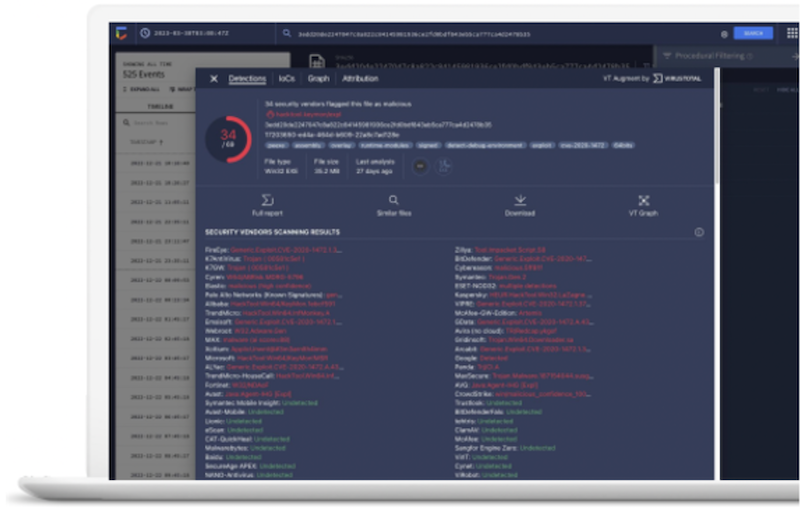The height and width of the screenshot is (511, 800).
Task: Click the 34 detection score ring
Action: click(228, 139)
